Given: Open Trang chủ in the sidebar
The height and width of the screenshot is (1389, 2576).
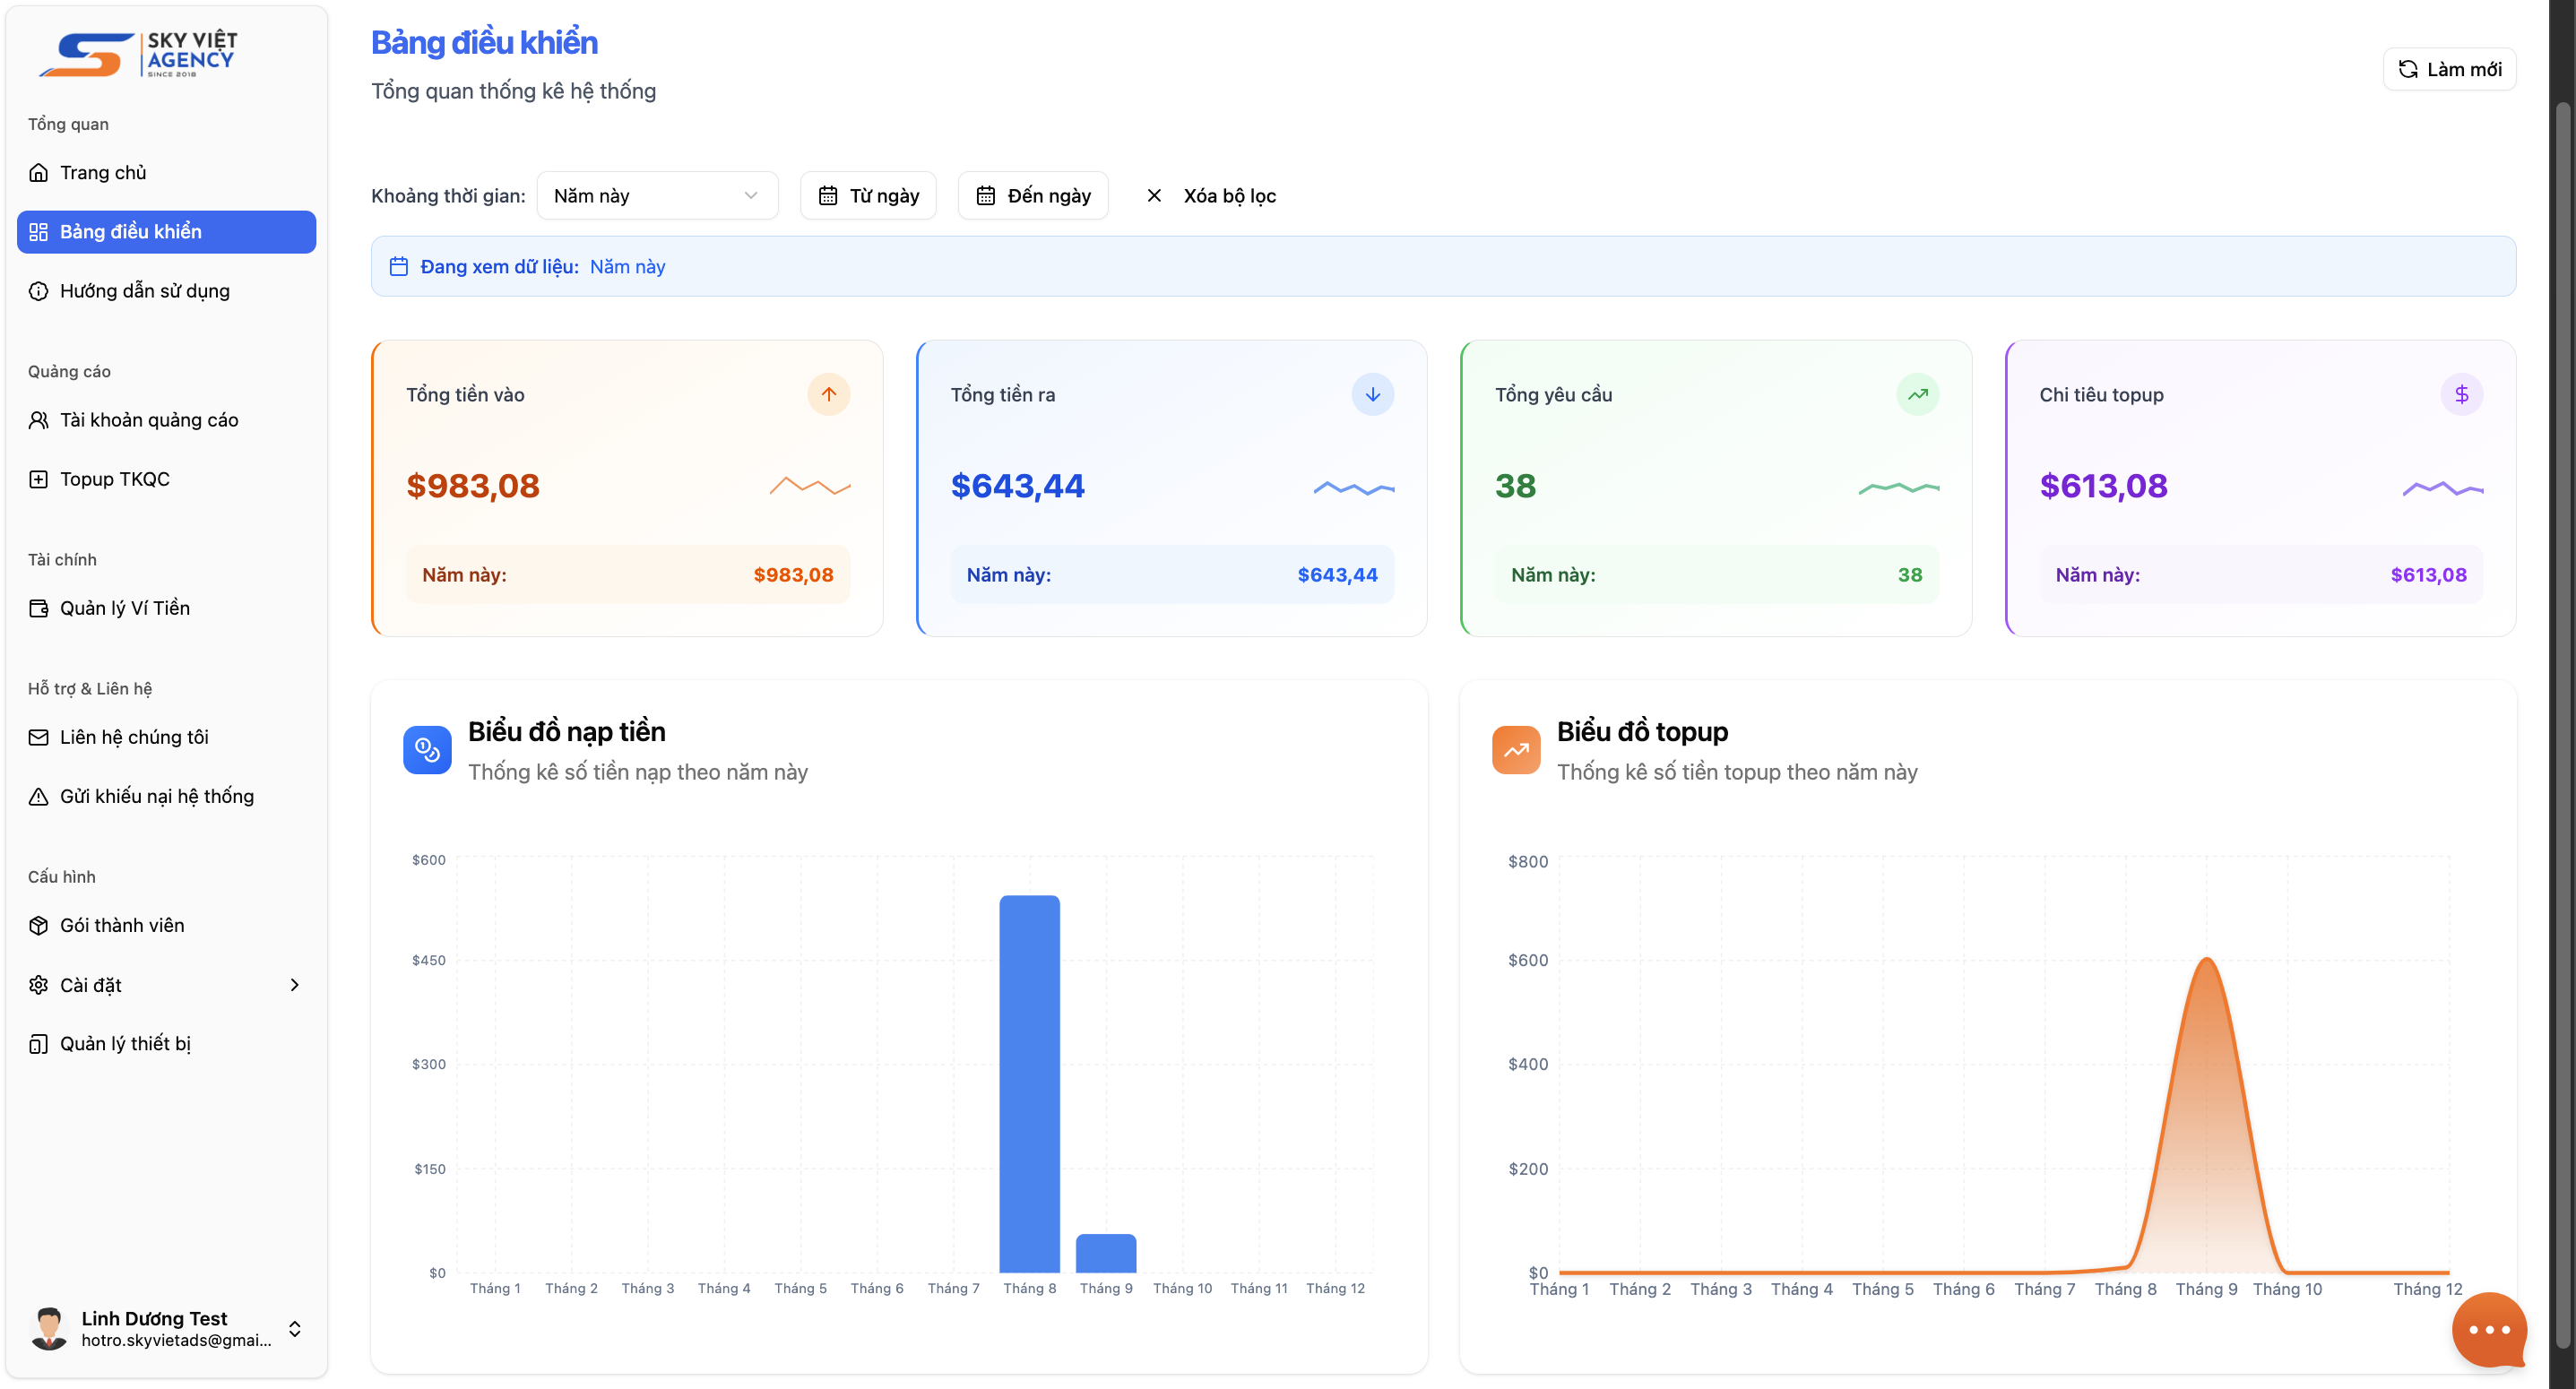Looking at the screenshot, I should (x=103, y=173).
